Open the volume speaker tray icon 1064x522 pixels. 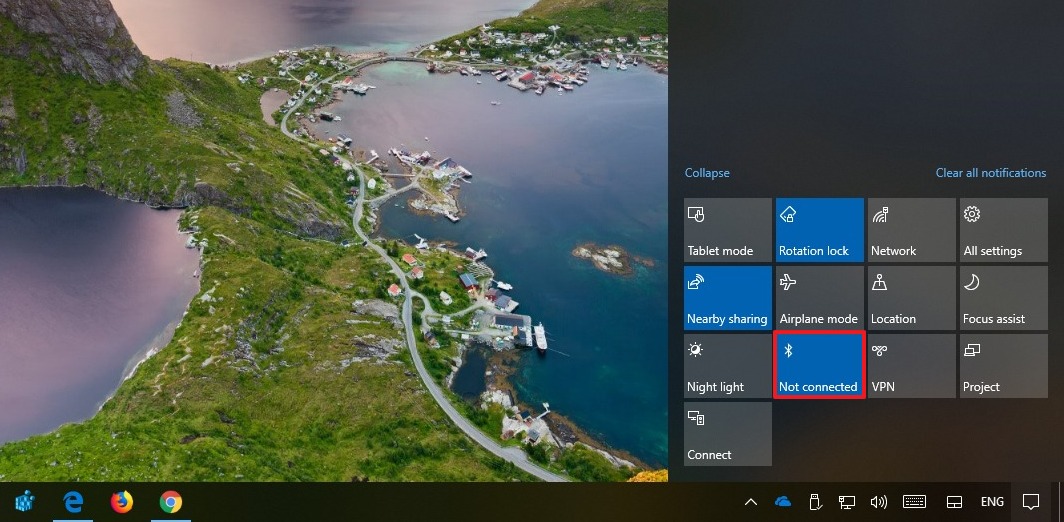[879, 502]
